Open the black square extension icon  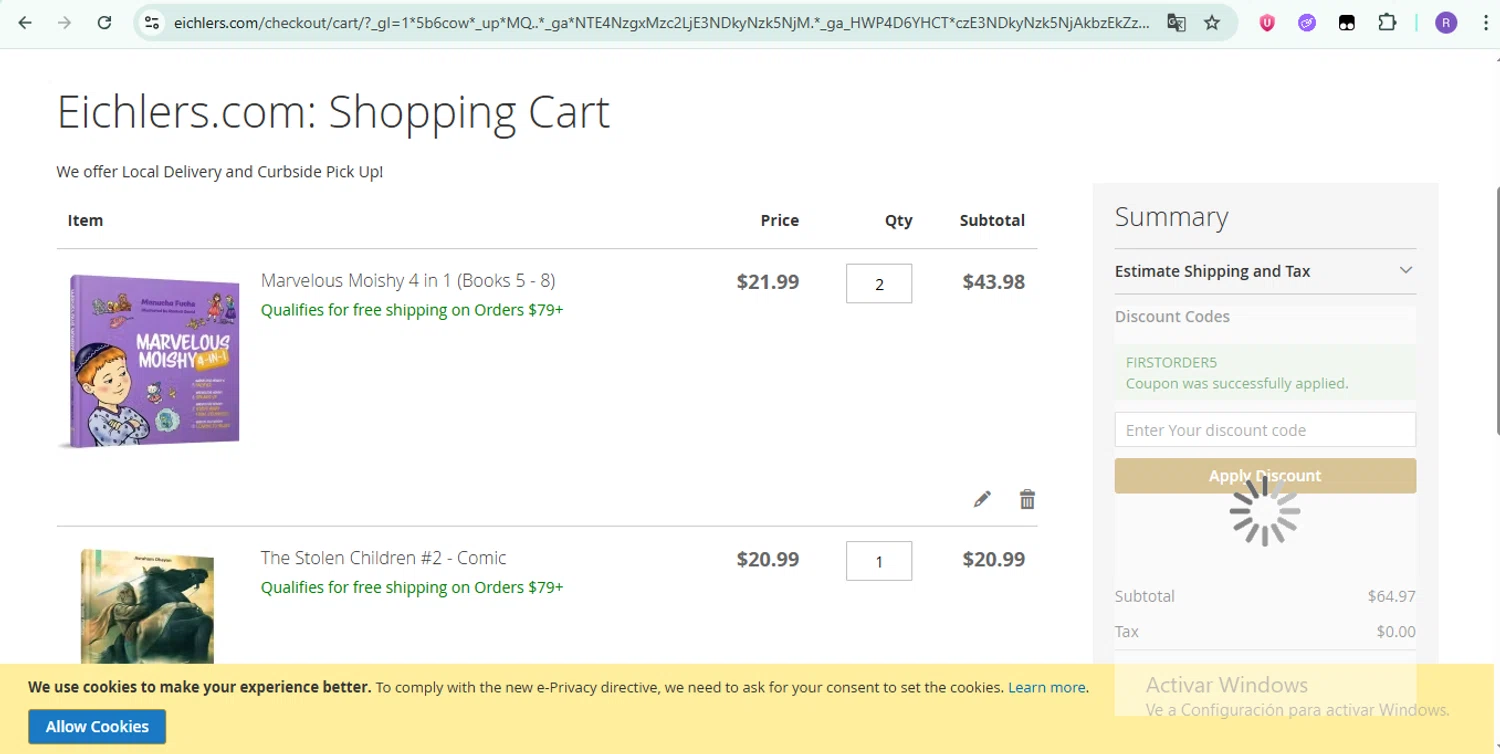[1347, 22]
